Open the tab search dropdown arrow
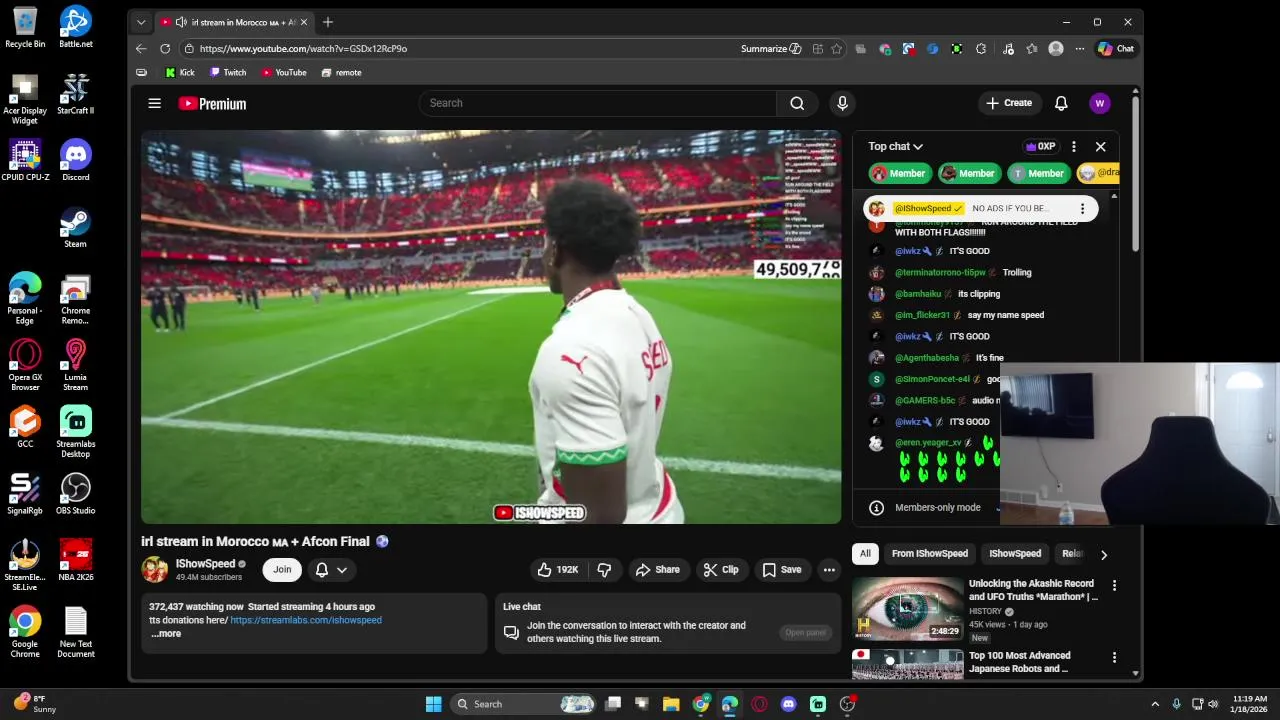 click(141, 22)
